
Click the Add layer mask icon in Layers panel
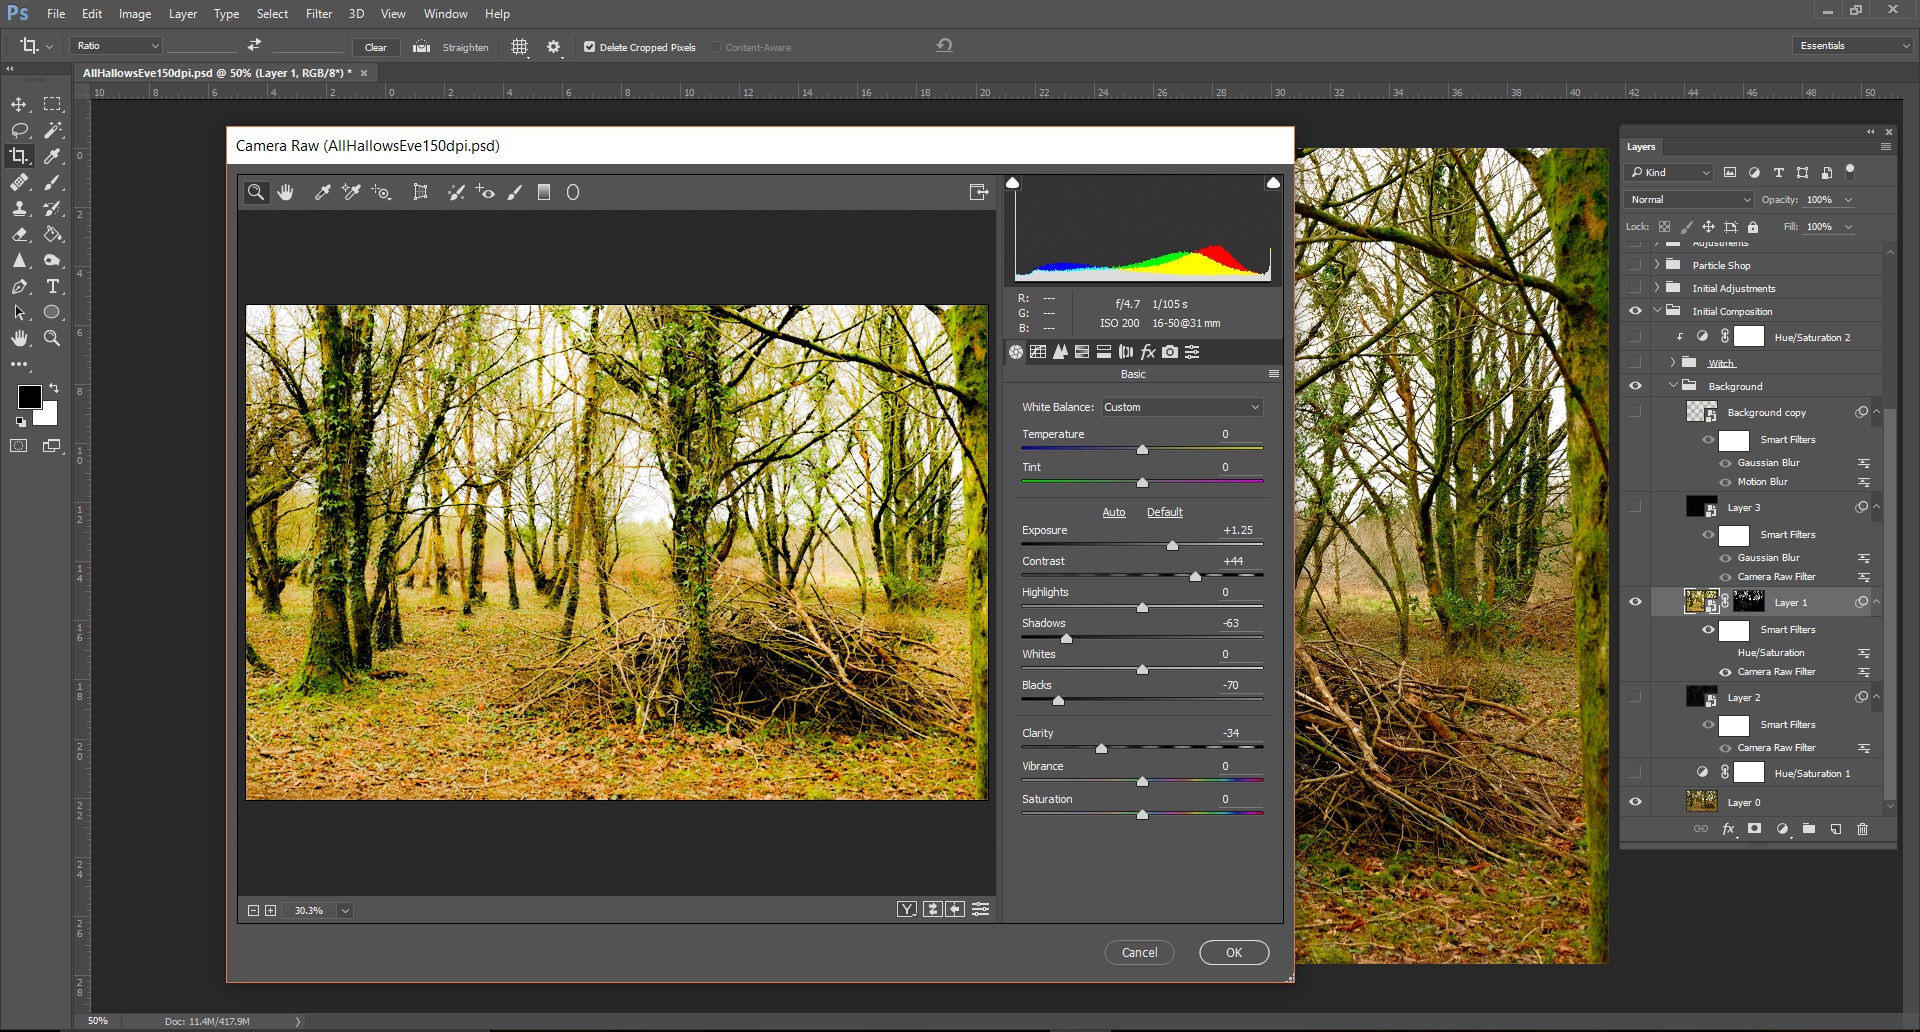pyautogui.click(x=1754, y=829)
